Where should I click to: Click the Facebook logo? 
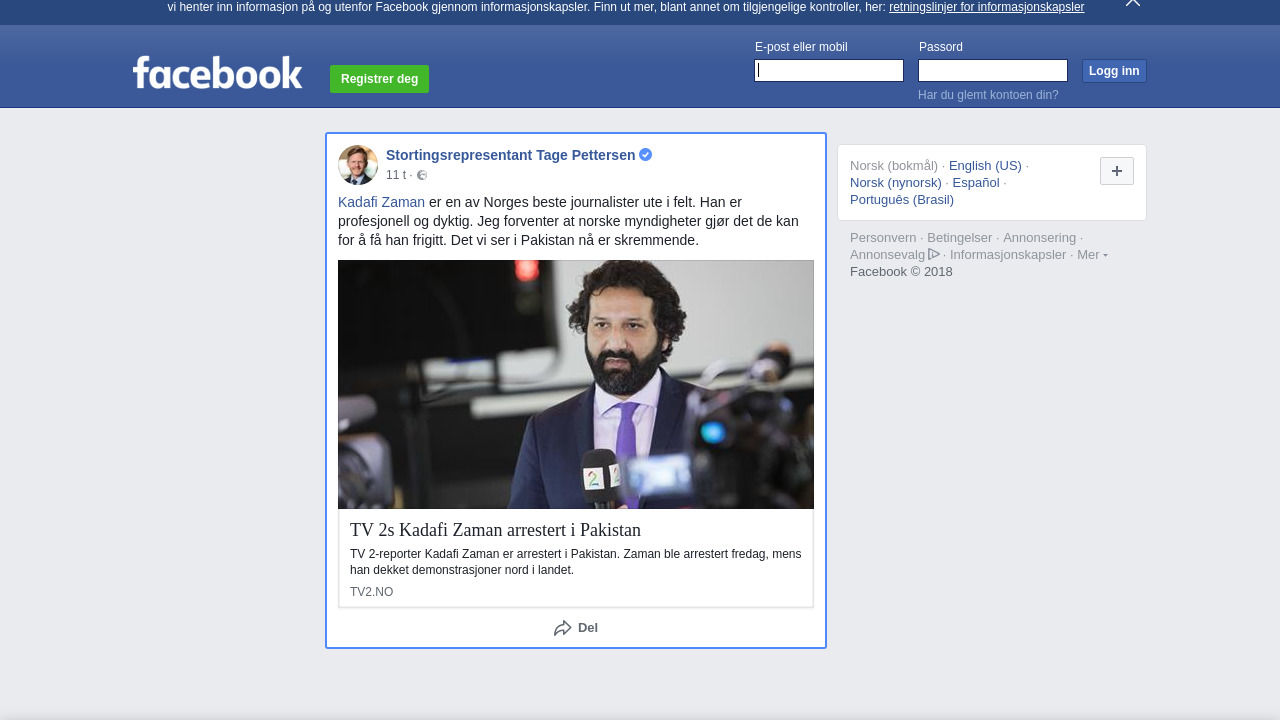(x=217, y=73)
